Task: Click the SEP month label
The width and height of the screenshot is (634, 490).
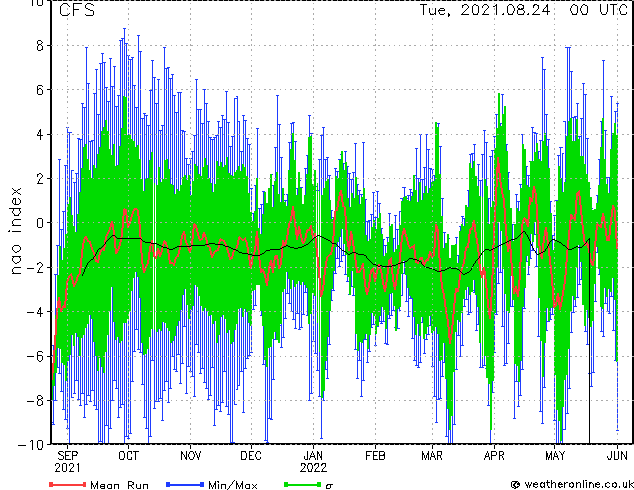Action: pyautogui.click(x=68, y=456)
